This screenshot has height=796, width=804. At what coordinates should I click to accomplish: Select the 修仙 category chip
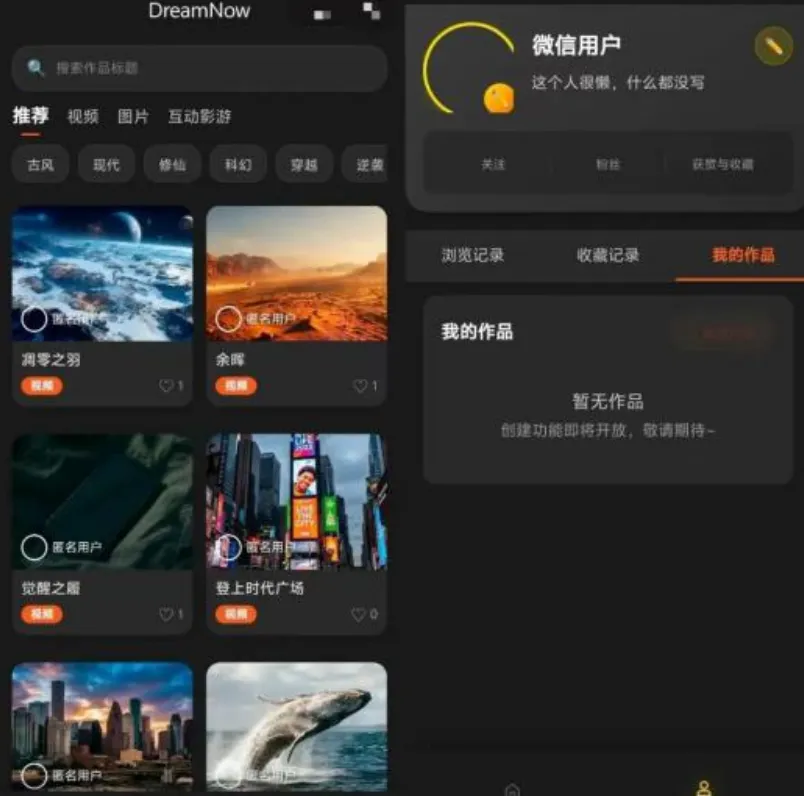click(172, 164)
